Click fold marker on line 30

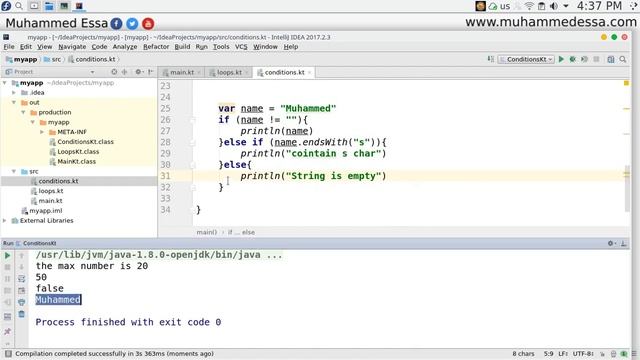[192, 165]
